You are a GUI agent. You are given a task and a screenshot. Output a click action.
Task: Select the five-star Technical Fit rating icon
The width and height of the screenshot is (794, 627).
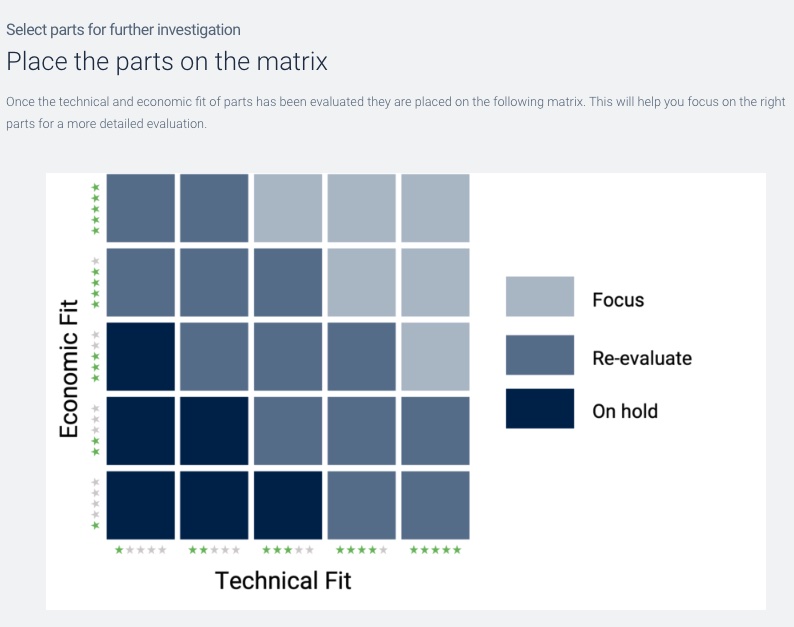(435, 550)
